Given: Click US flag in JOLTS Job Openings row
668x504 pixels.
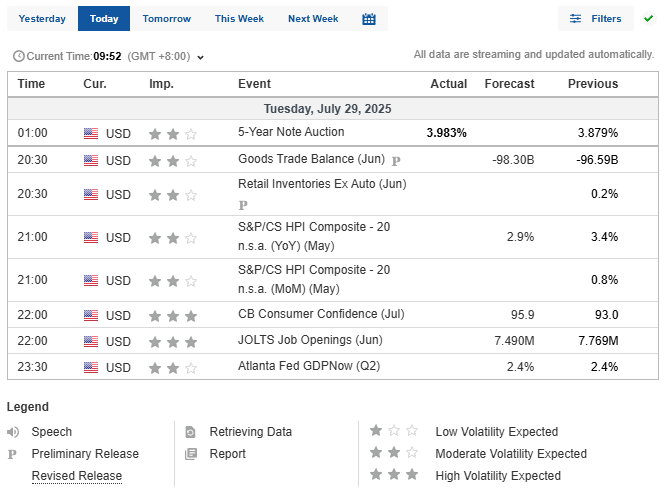Looking at the screenshot, I should (x=91, y=342).
